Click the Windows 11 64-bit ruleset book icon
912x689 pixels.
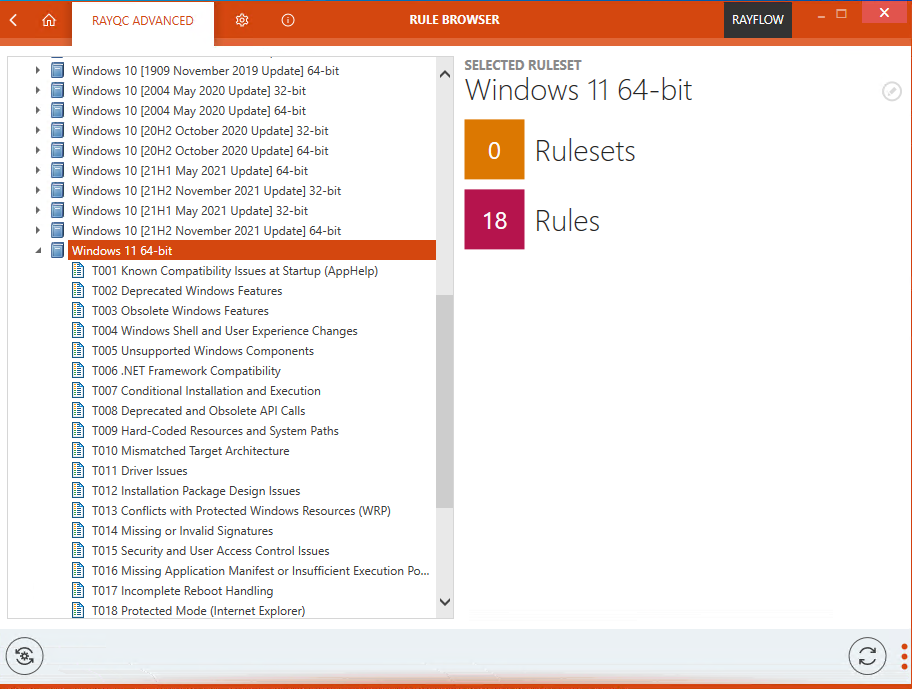point(57,251)
